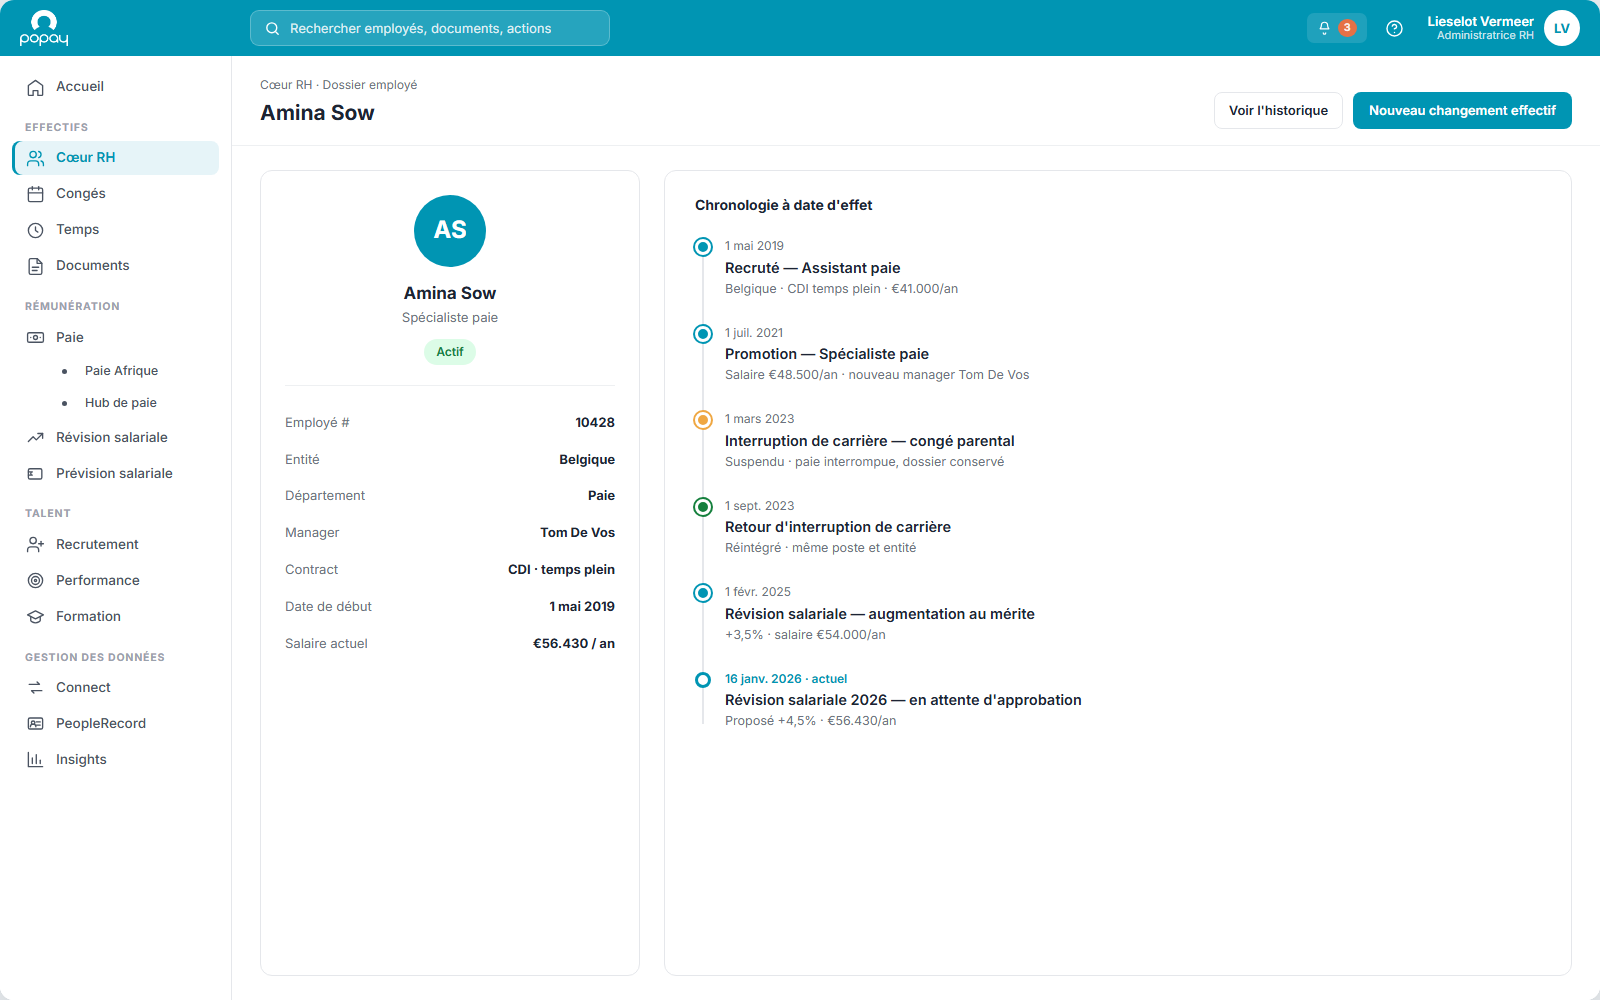This screenshot has width=1600, height=1000.
Task: Select the 1 mai 2019 timeline marker
Action: pos(703,247)
